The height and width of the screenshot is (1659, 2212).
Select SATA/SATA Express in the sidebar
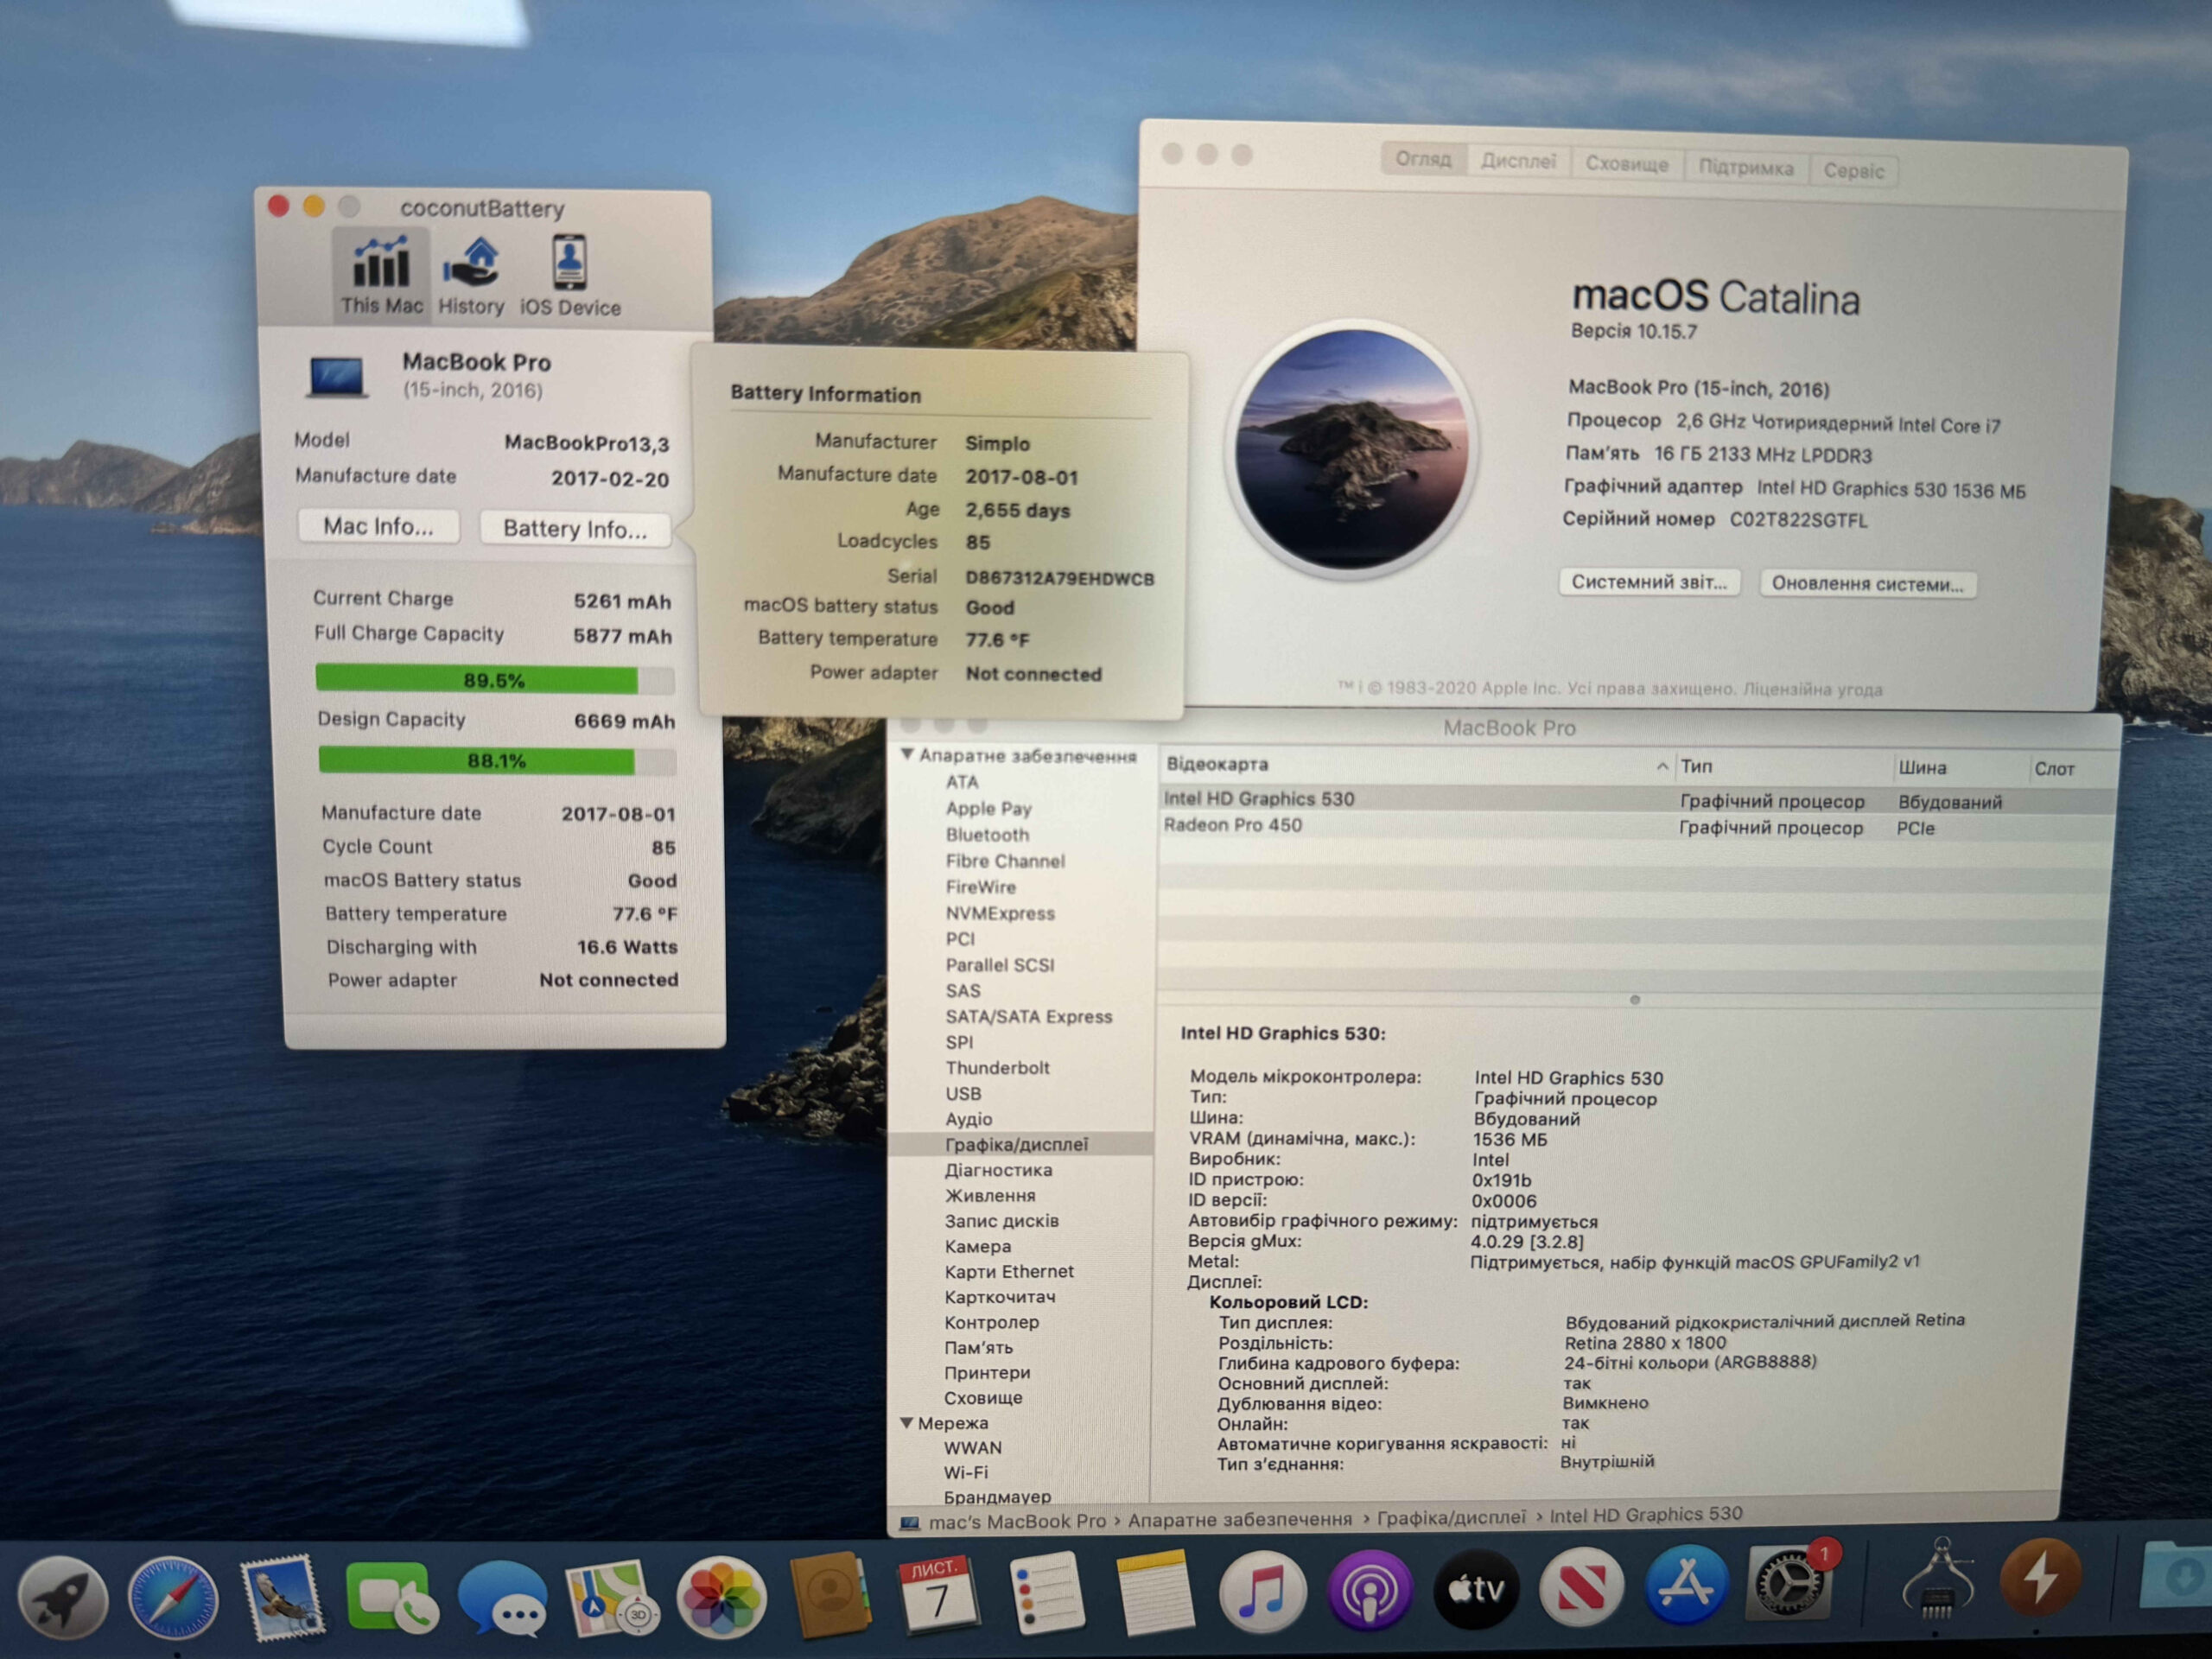click(x=1028, y=1016)
